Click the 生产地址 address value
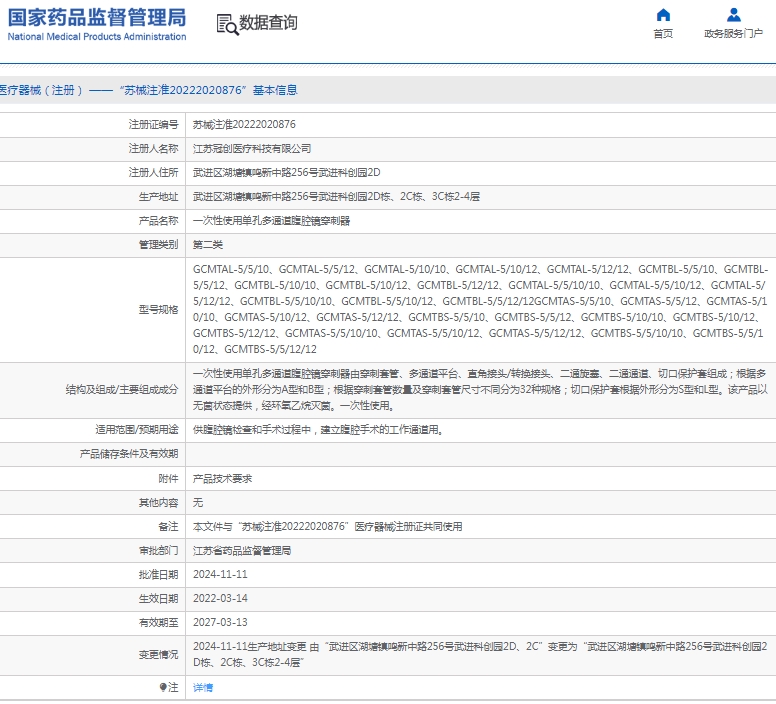Image resolution: width=776 pixels, height=704 pixels. click(x=337, y=197)
